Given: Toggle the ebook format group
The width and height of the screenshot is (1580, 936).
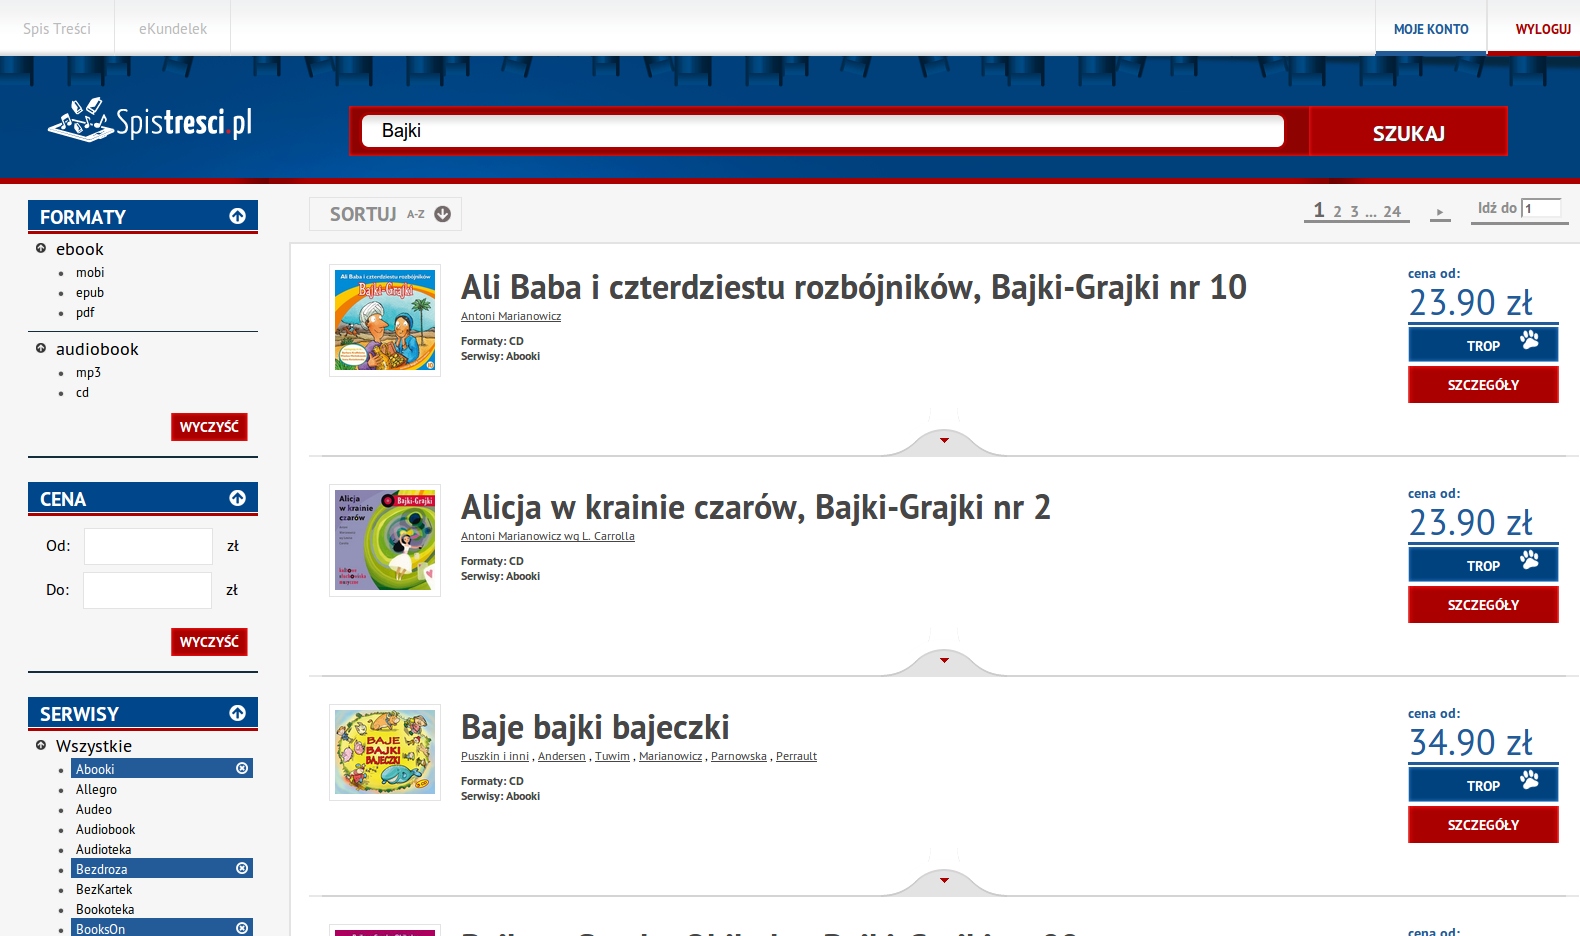Looking at the screenshot, I should point(41,248).
